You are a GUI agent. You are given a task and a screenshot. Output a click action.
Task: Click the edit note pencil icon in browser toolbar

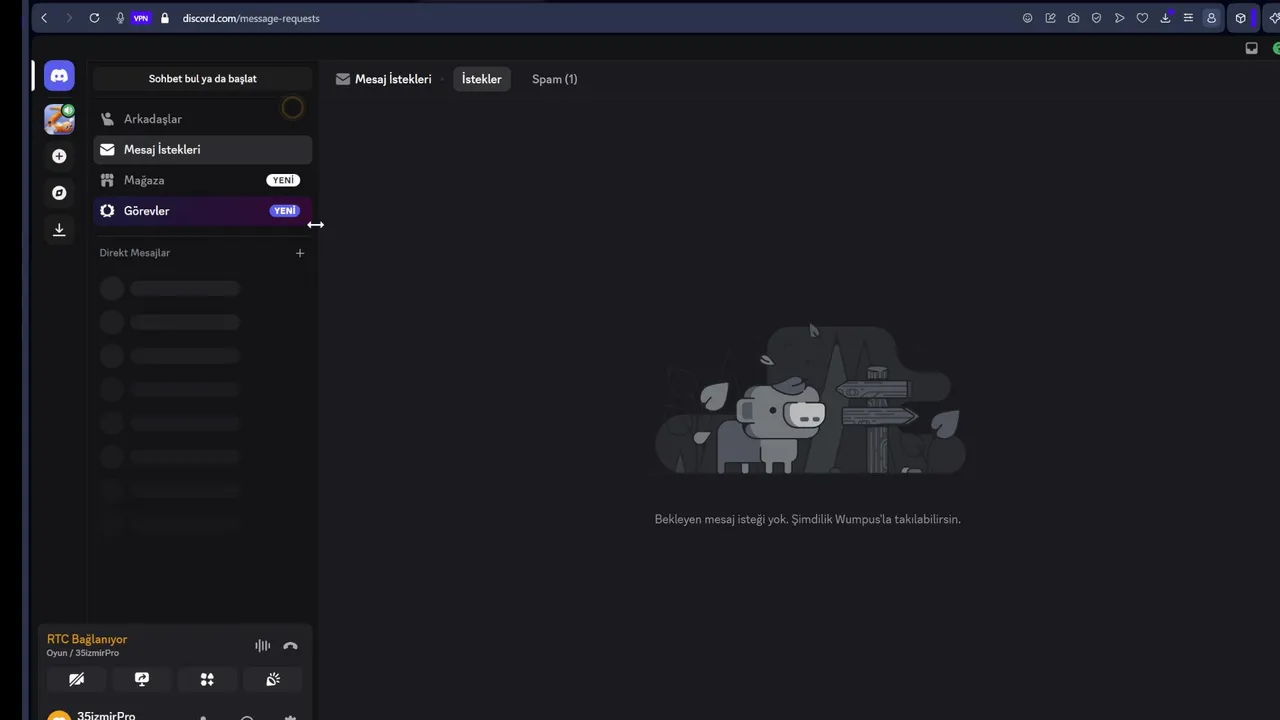pyautogui.click(x=1050, y=18)
